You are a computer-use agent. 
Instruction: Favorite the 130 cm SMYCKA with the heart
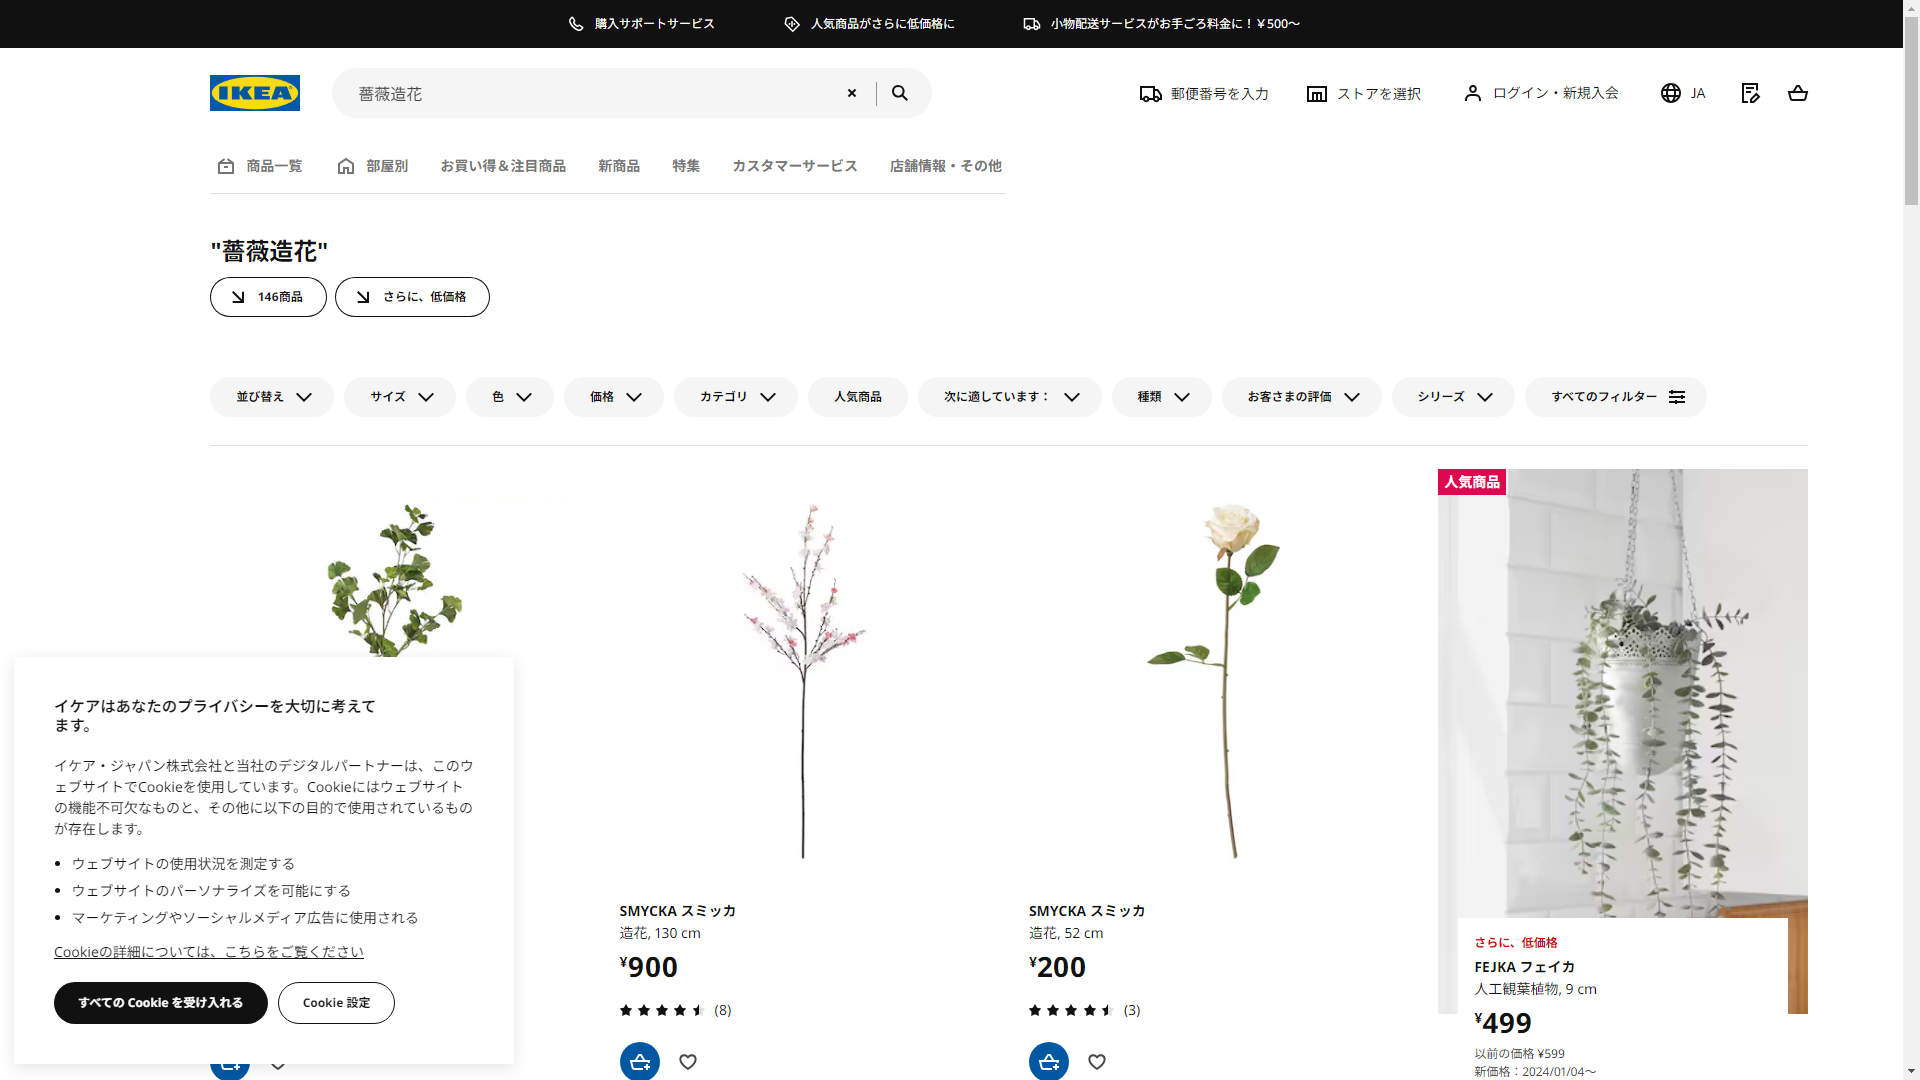(688, 1062)
